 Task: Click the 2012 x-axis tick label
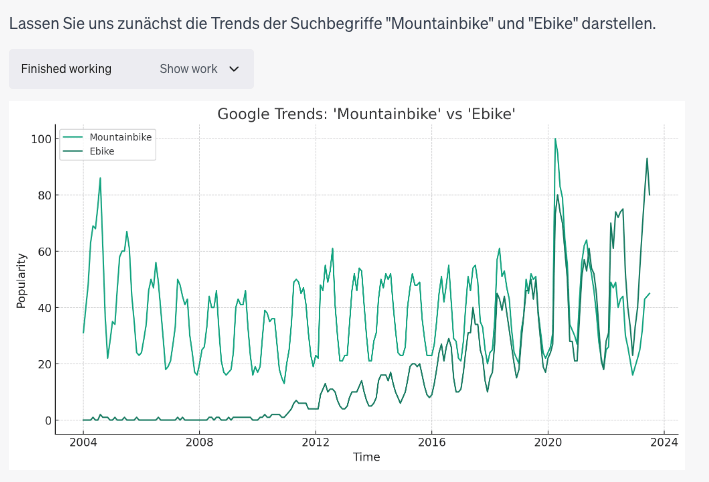point(315,441)
